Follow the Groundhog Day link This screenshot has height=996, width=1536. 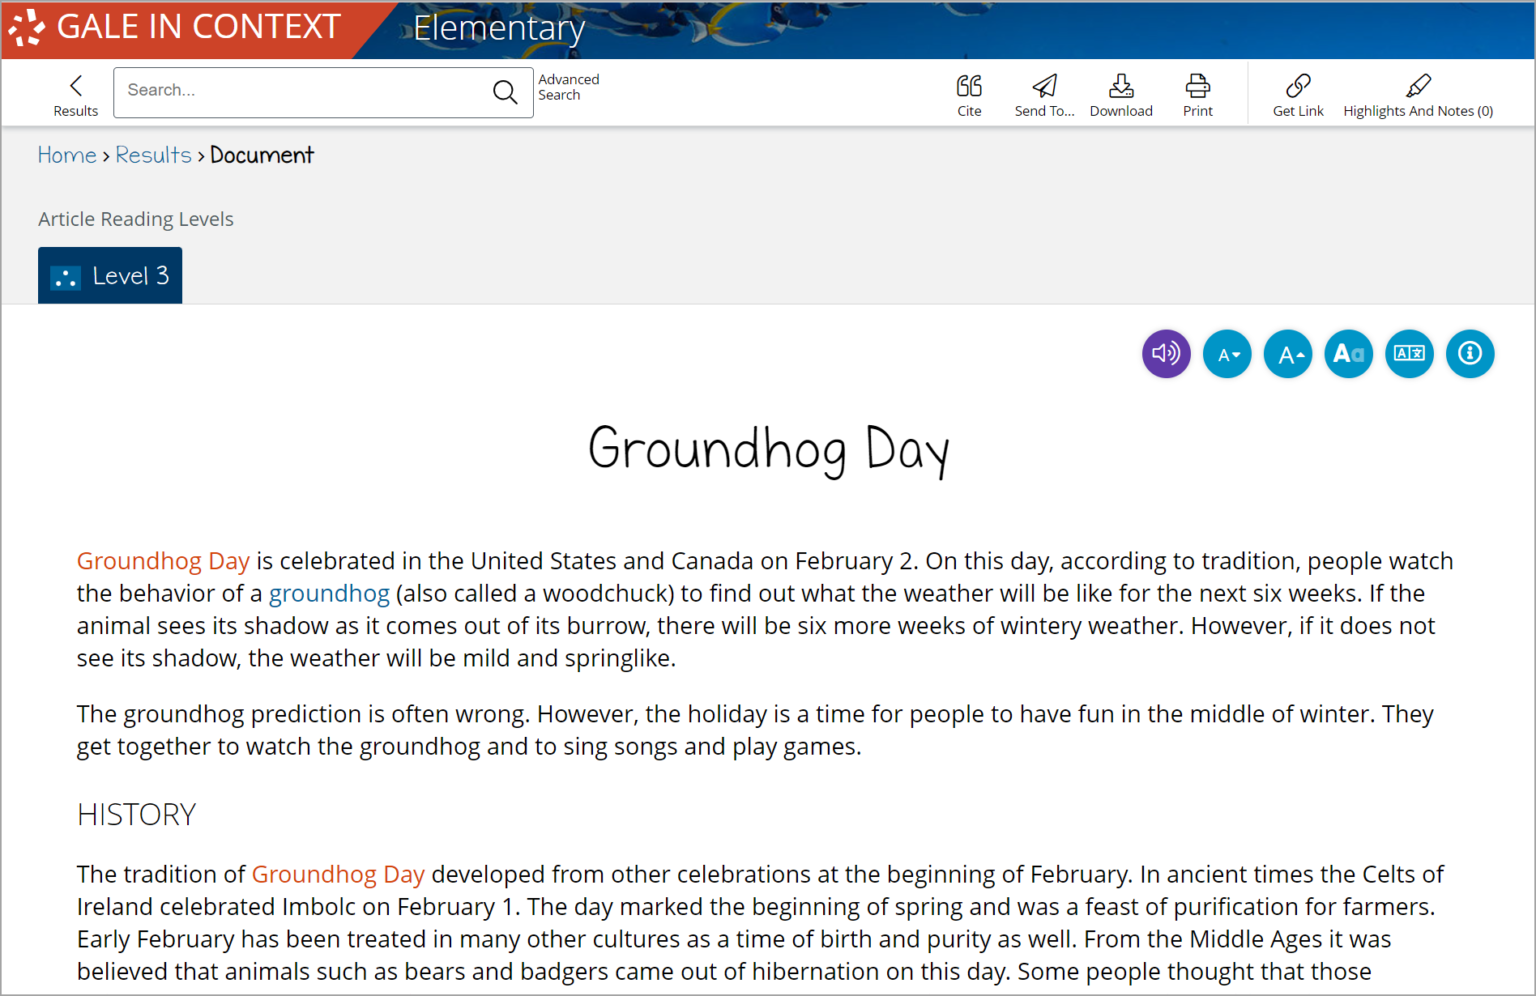(x=163, y=561)
